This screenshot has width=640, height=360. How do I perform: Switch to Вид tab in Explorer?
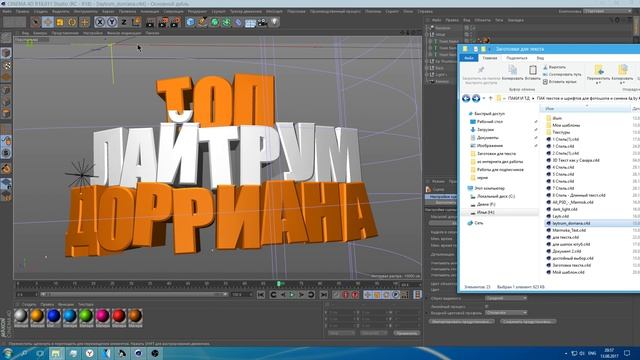(540, 58)
